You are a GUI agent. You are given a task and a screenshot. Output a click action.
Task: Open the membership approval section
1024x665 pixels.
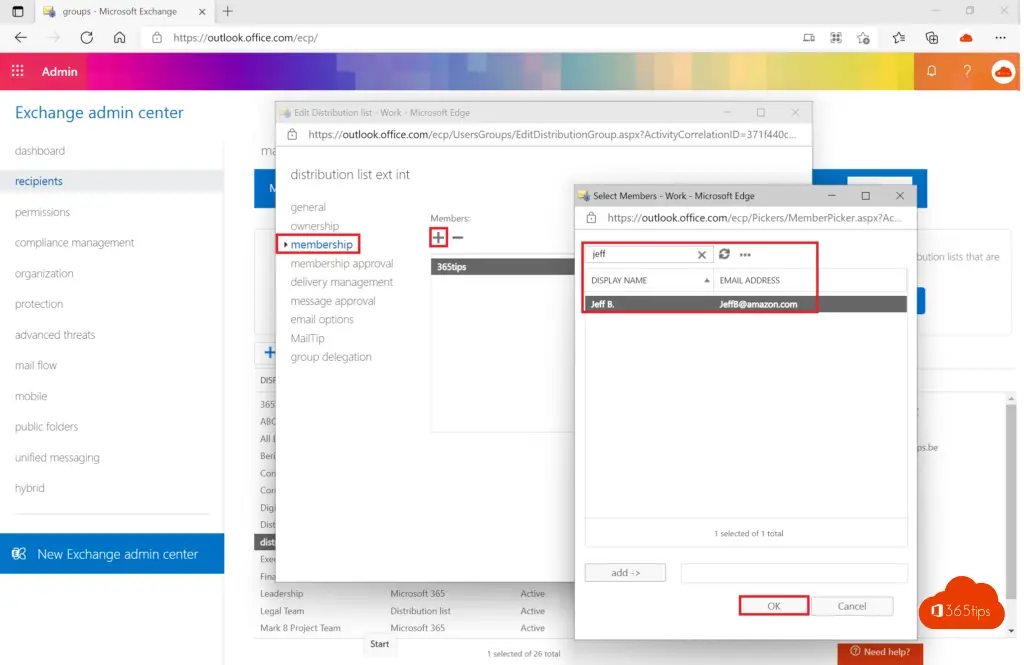341,264
